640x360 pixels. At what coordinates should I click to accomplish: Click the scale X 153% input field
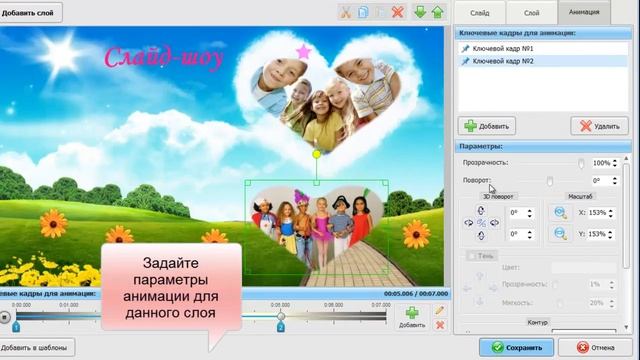click(597, 213)
